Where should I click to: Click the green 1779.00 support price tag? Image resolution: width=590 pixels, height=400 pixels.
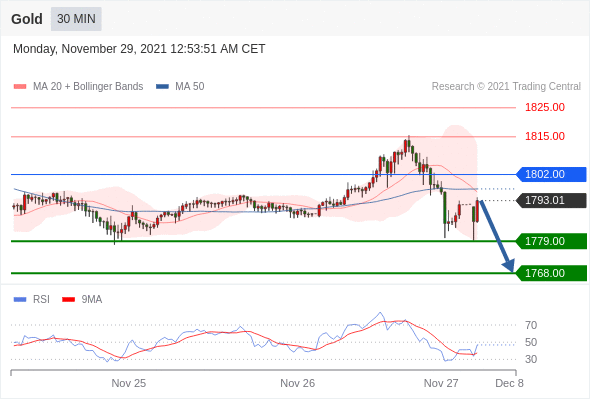click(551, 241)
